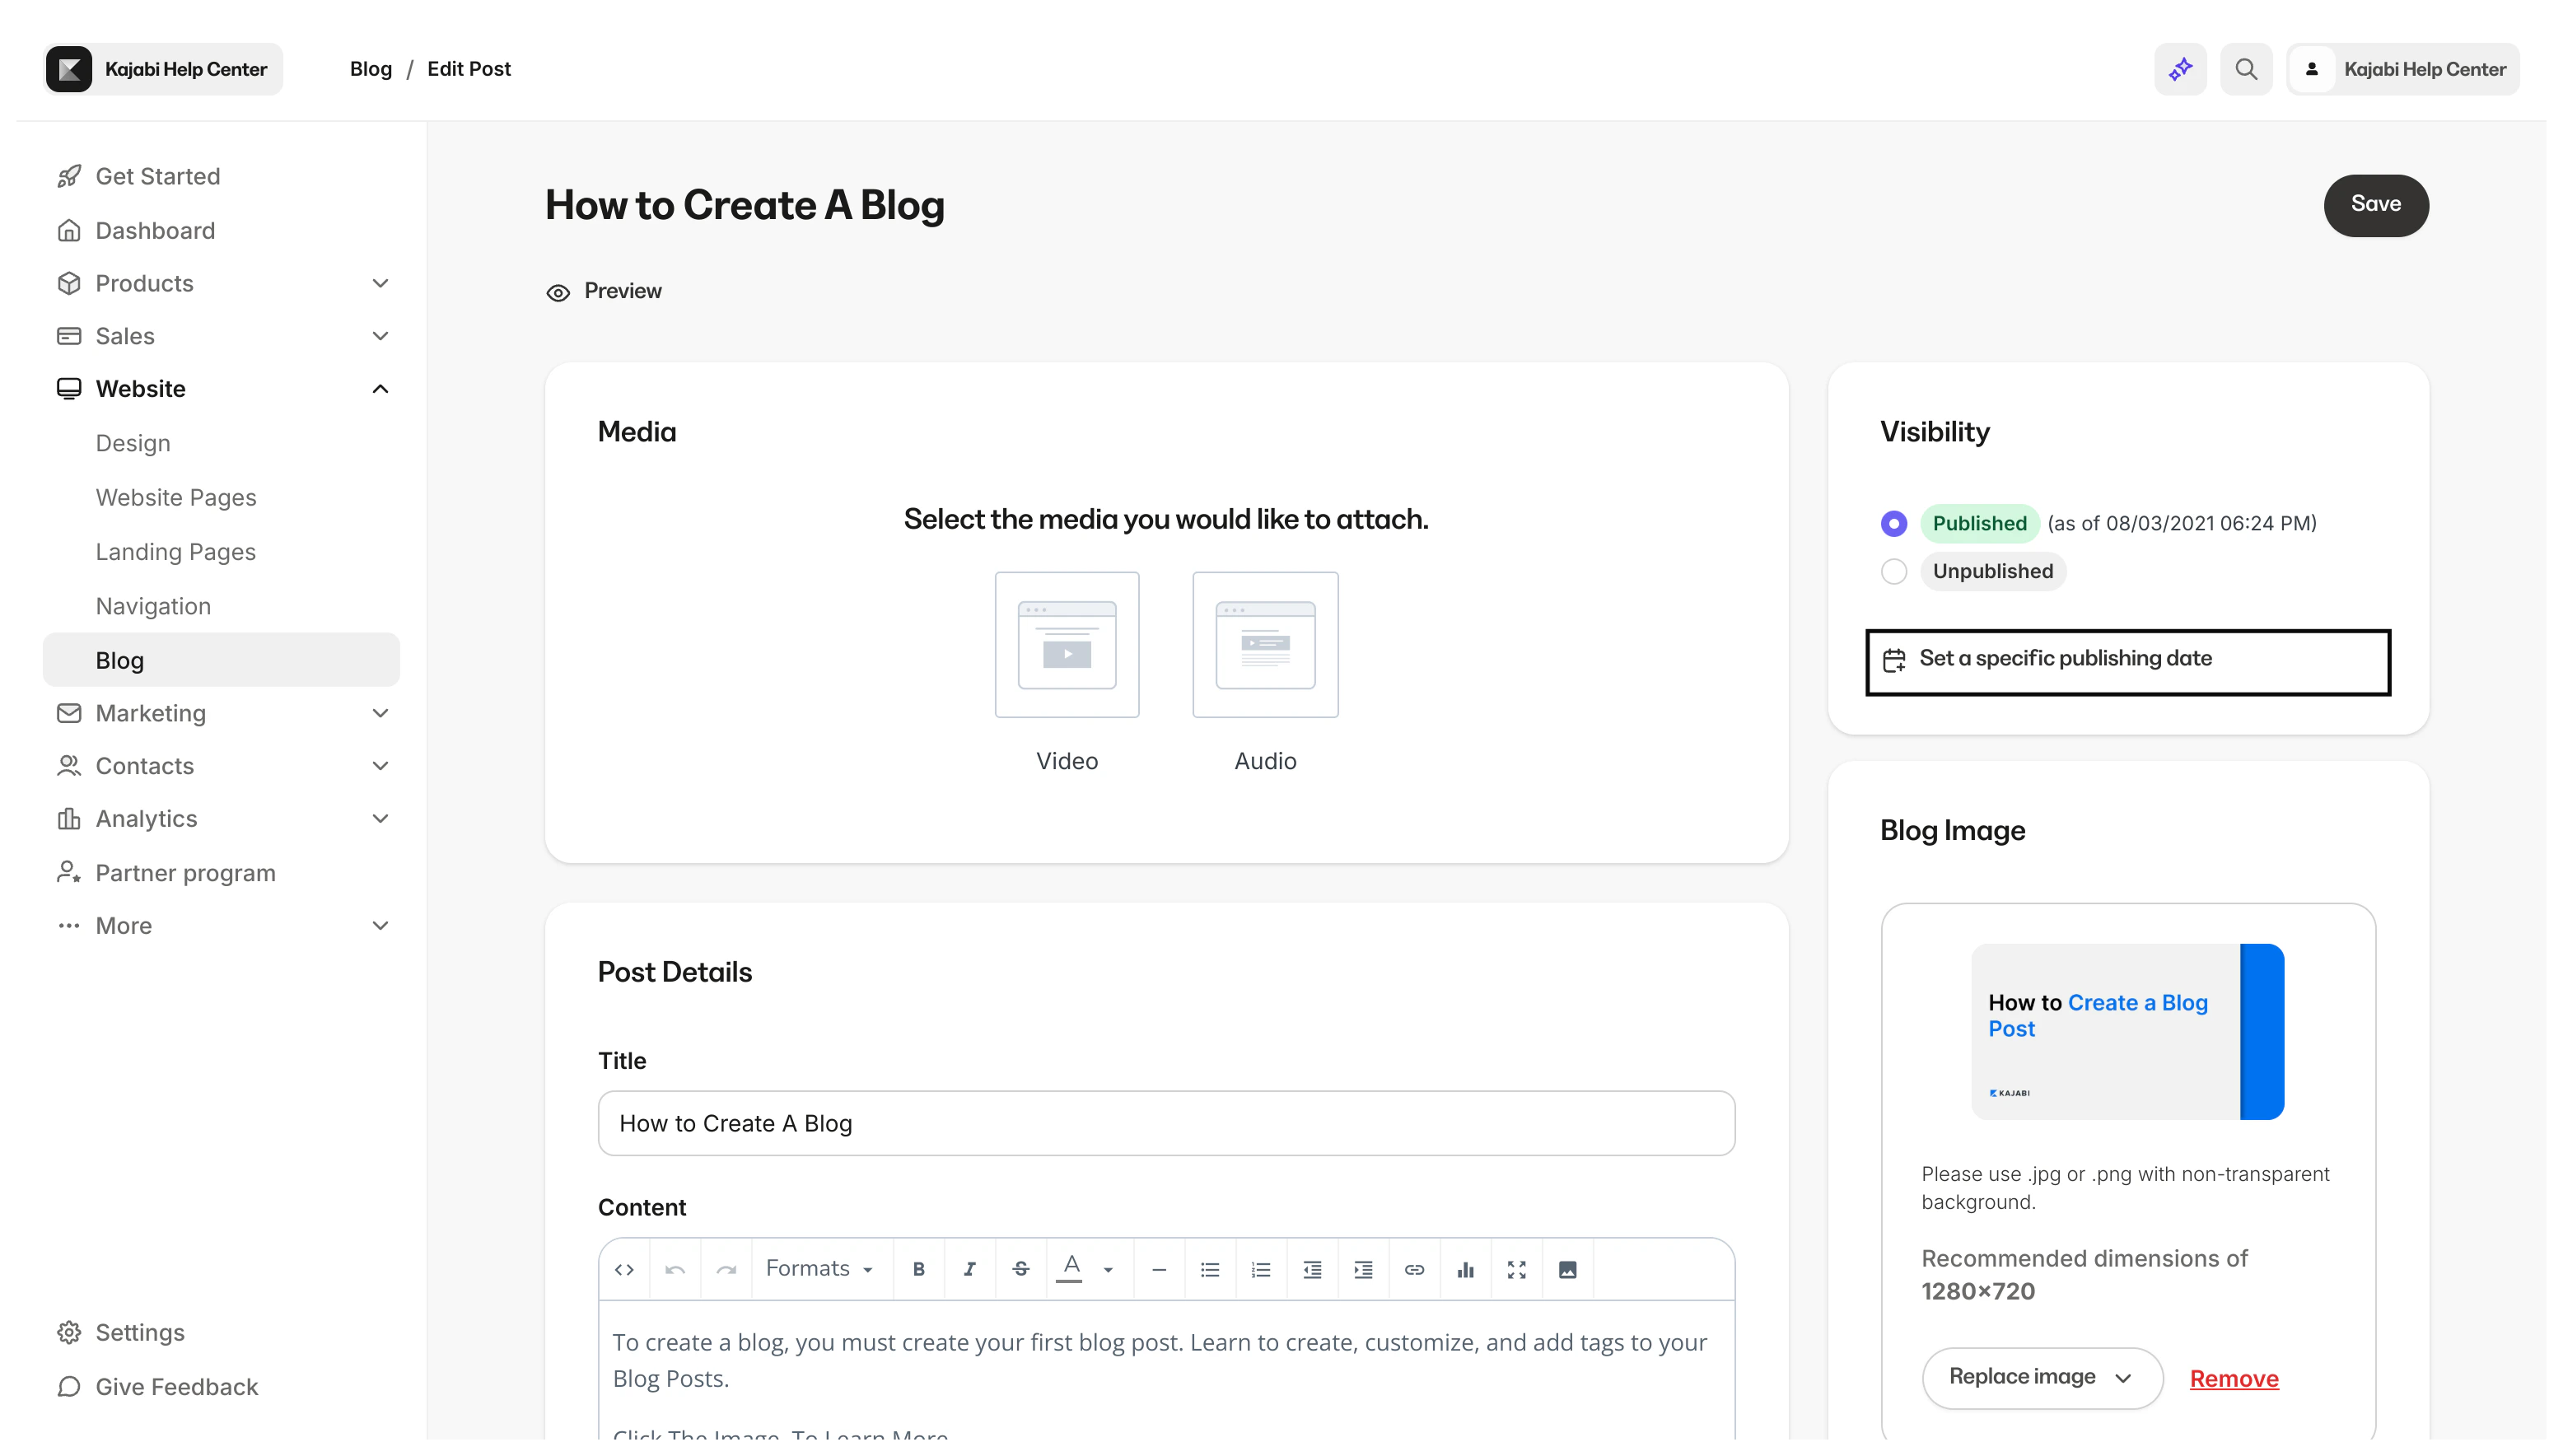
Task: Save the blog post
Action: click(2376, 204)
